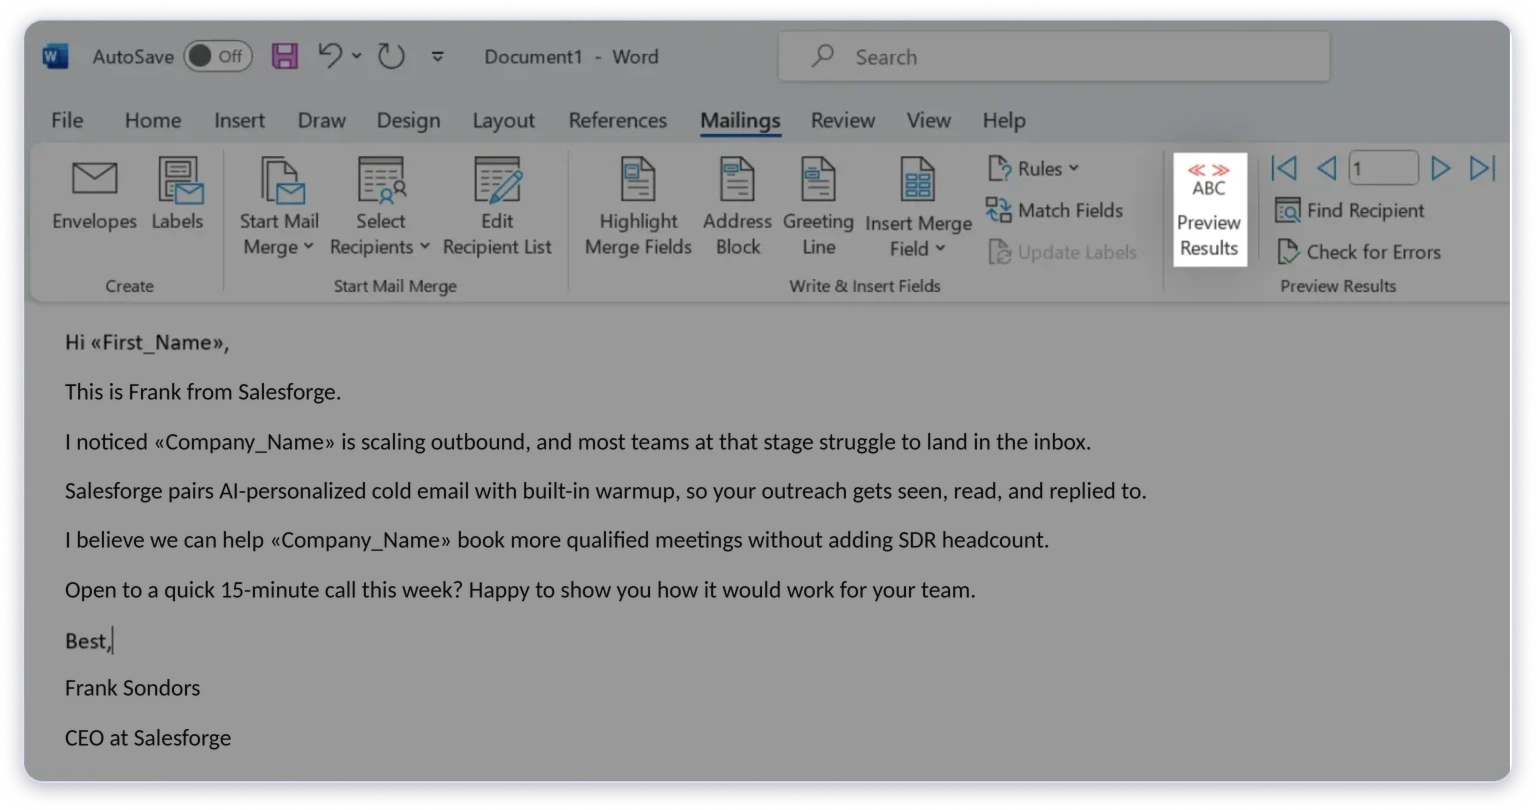Open the File tab
Viewport: 1536px width, 810px height.
click(x=67, y=120)
